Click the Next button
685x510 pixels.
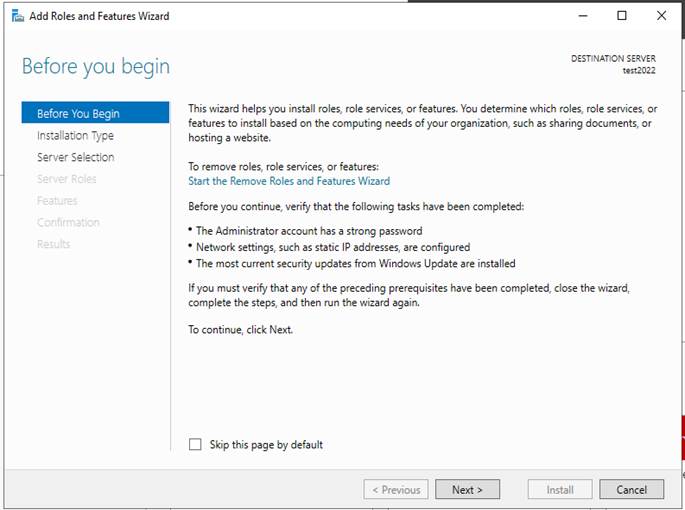tap(467, 489)
